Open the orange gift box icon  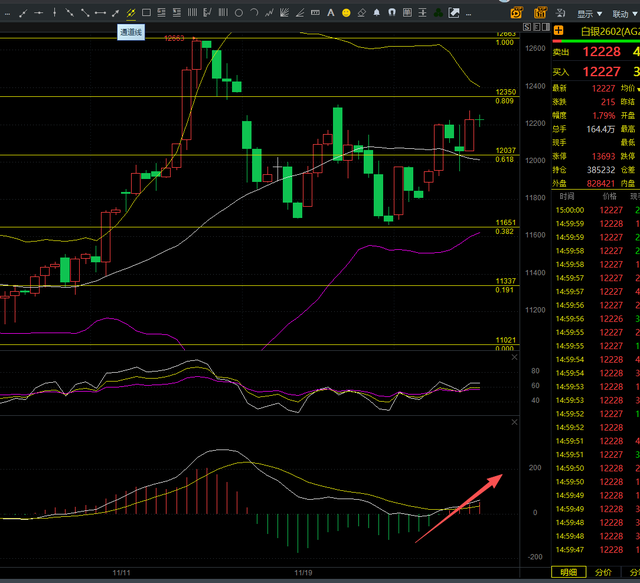pyautogui.click(x=540, y=13)
